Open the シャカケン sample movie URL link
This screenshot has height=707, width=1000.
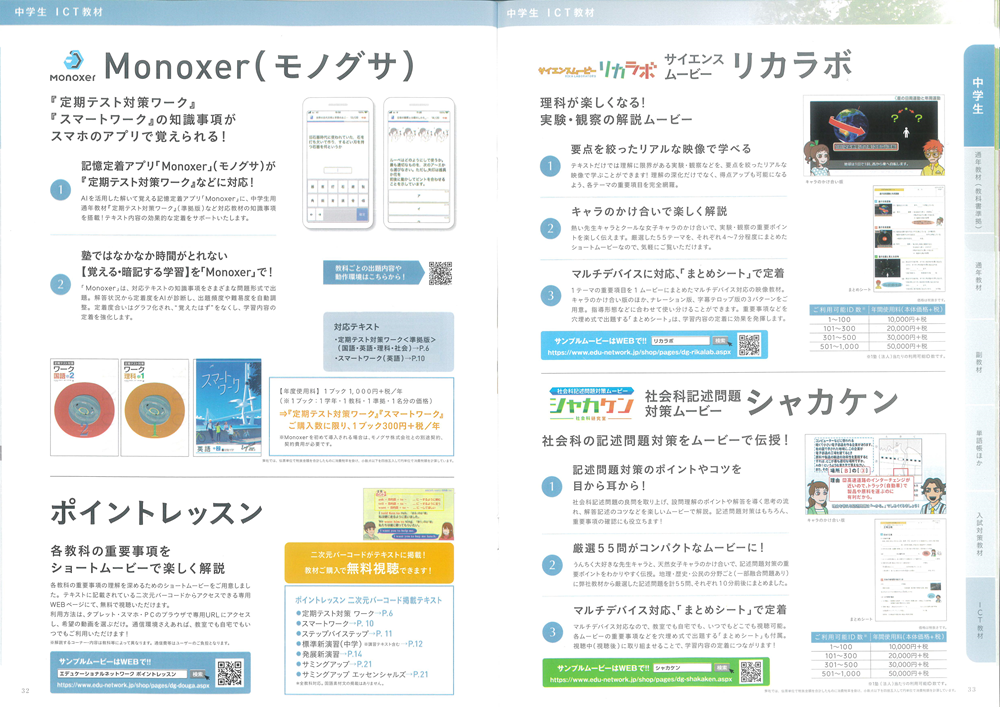[641, 680]
